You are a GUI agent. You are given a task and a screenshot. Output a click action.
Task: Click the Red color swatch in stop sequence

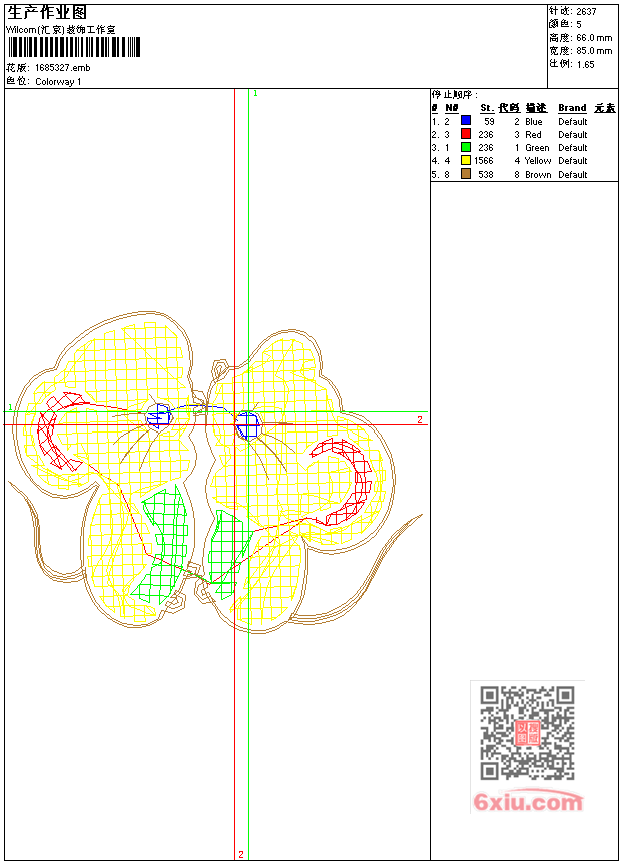pyautogui.click(x=466, y=134)
